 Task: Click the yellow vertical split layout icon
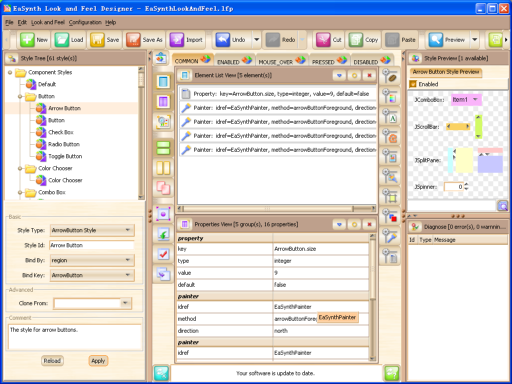163,168
